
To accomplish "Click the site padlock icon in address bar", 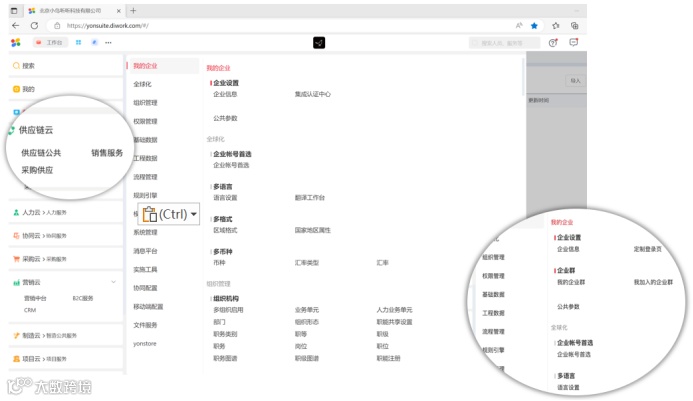I will [57, 26].
